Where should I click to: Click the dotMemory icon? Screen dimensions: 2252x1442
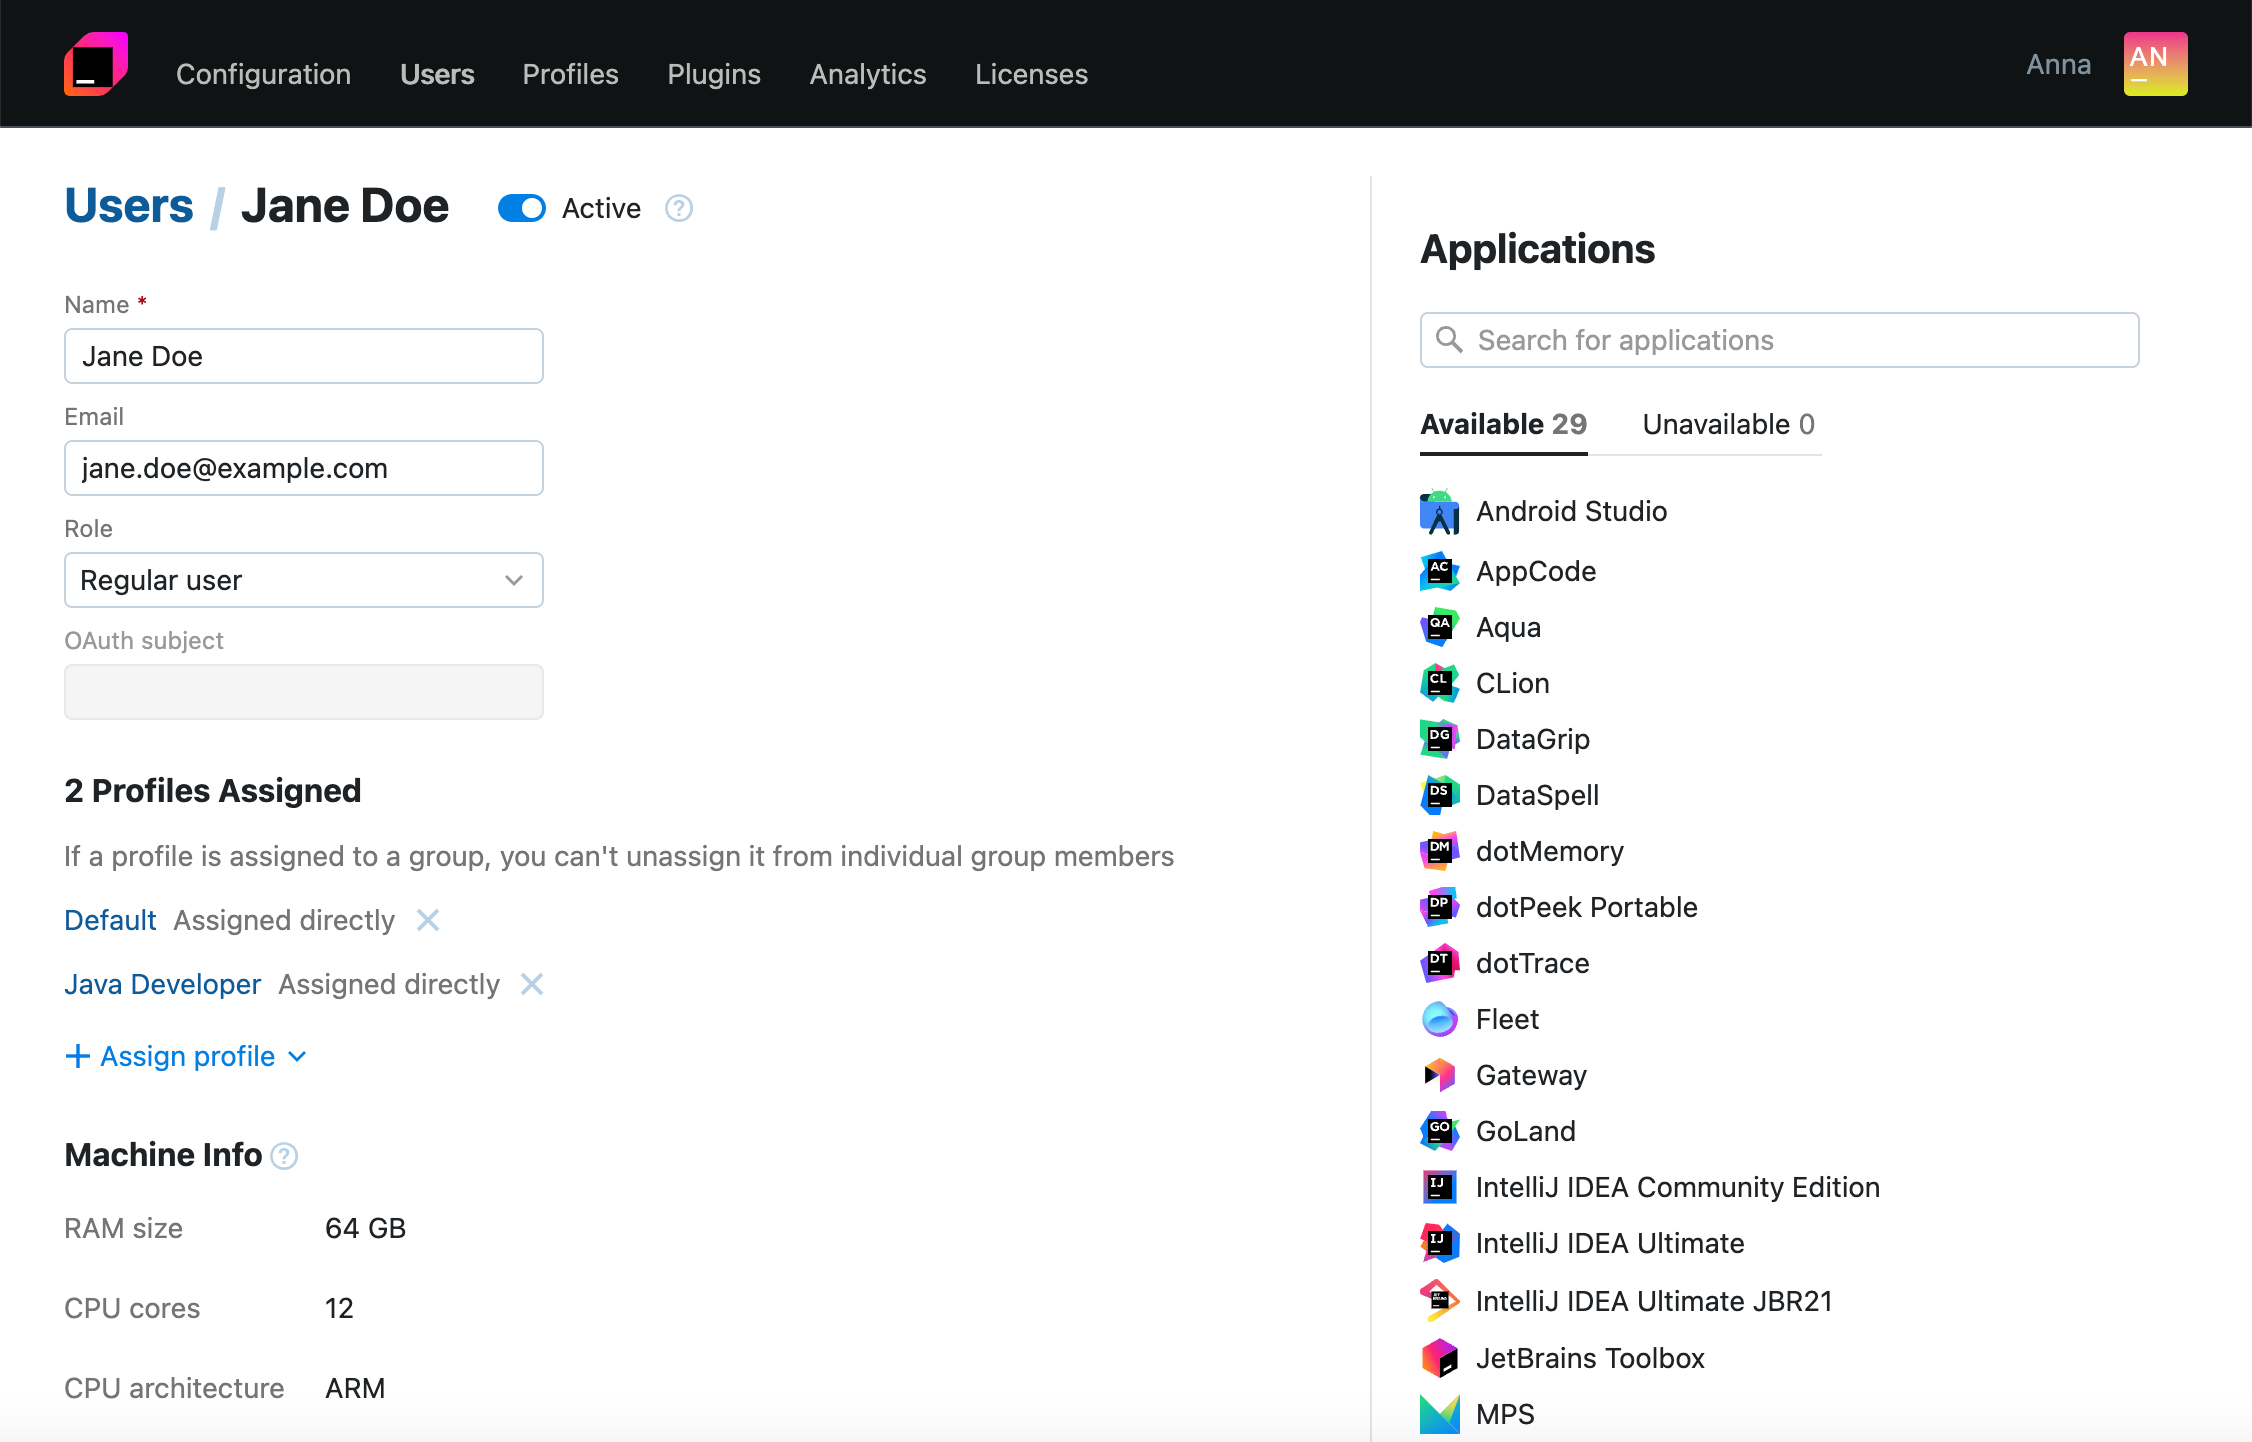click(x=1440, y=851)
